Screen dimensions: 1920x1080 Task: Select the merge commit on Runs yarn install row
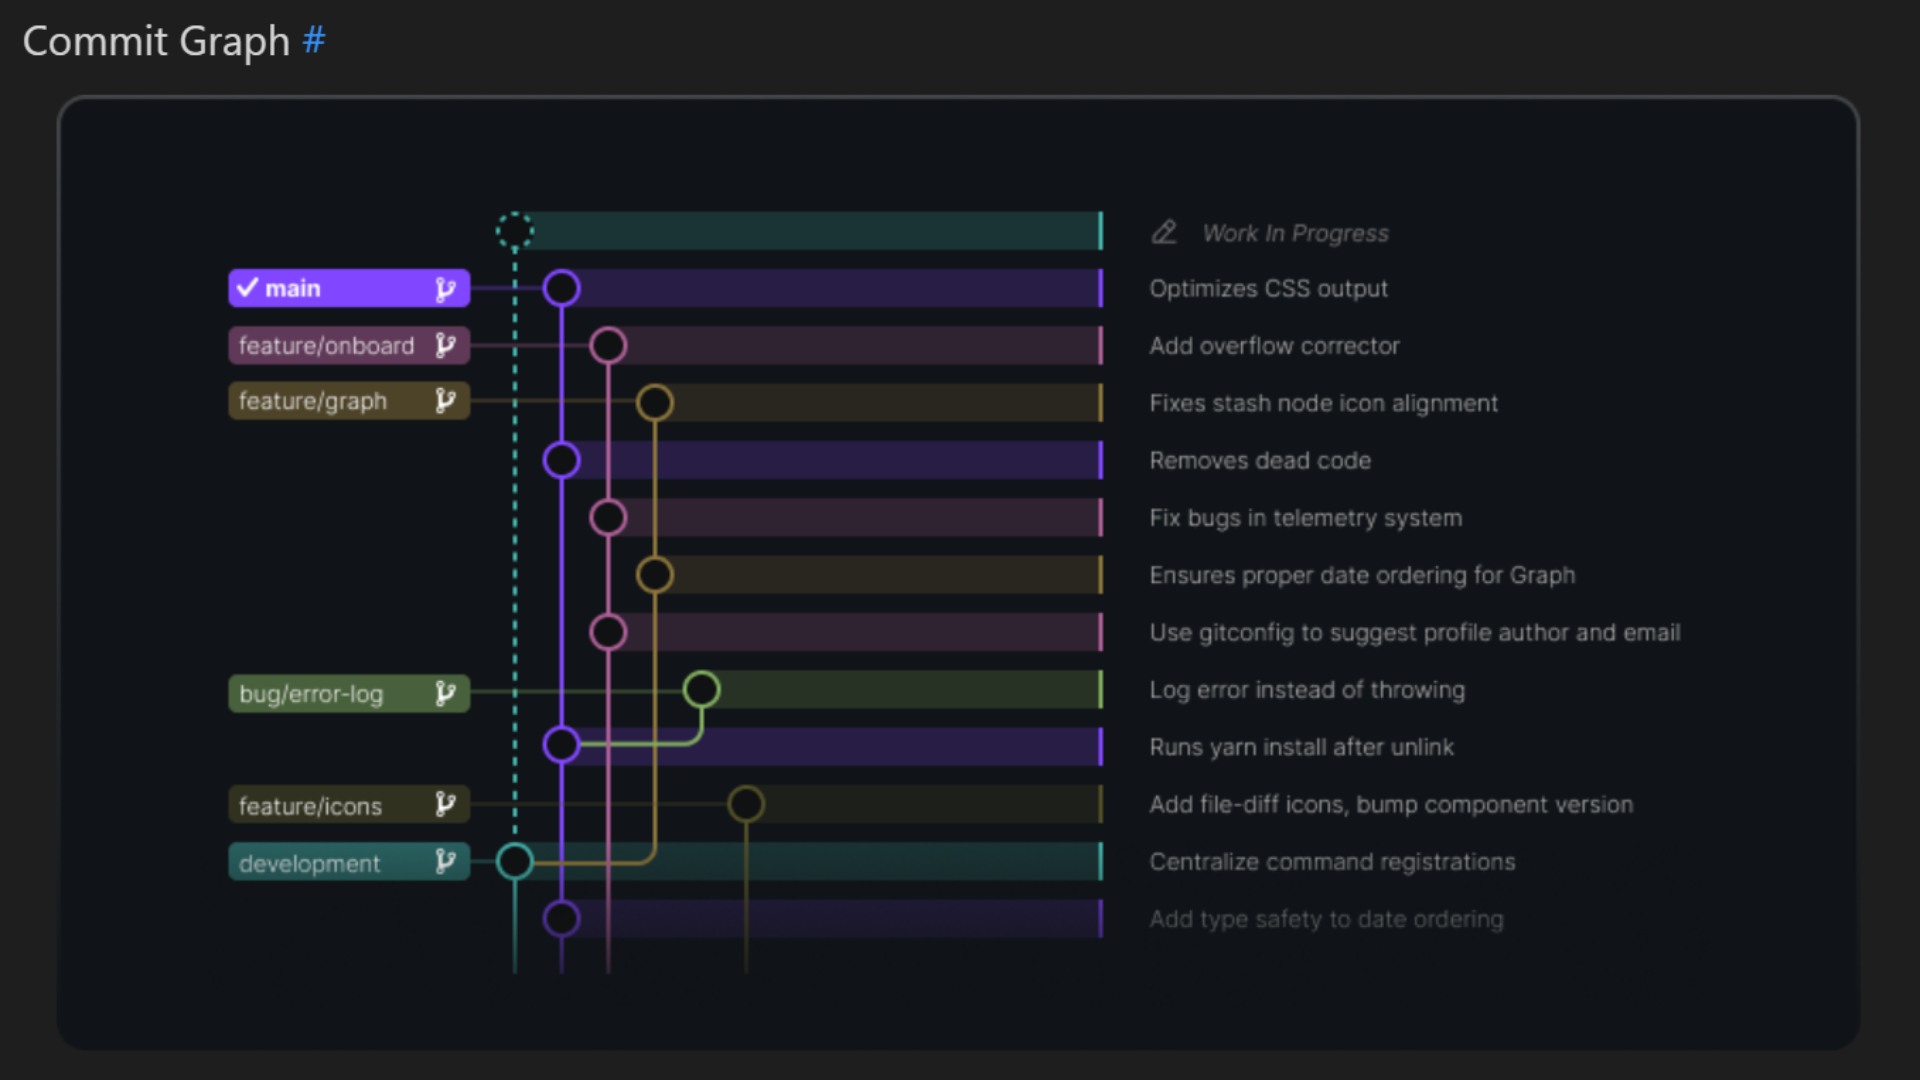[561, 744]
